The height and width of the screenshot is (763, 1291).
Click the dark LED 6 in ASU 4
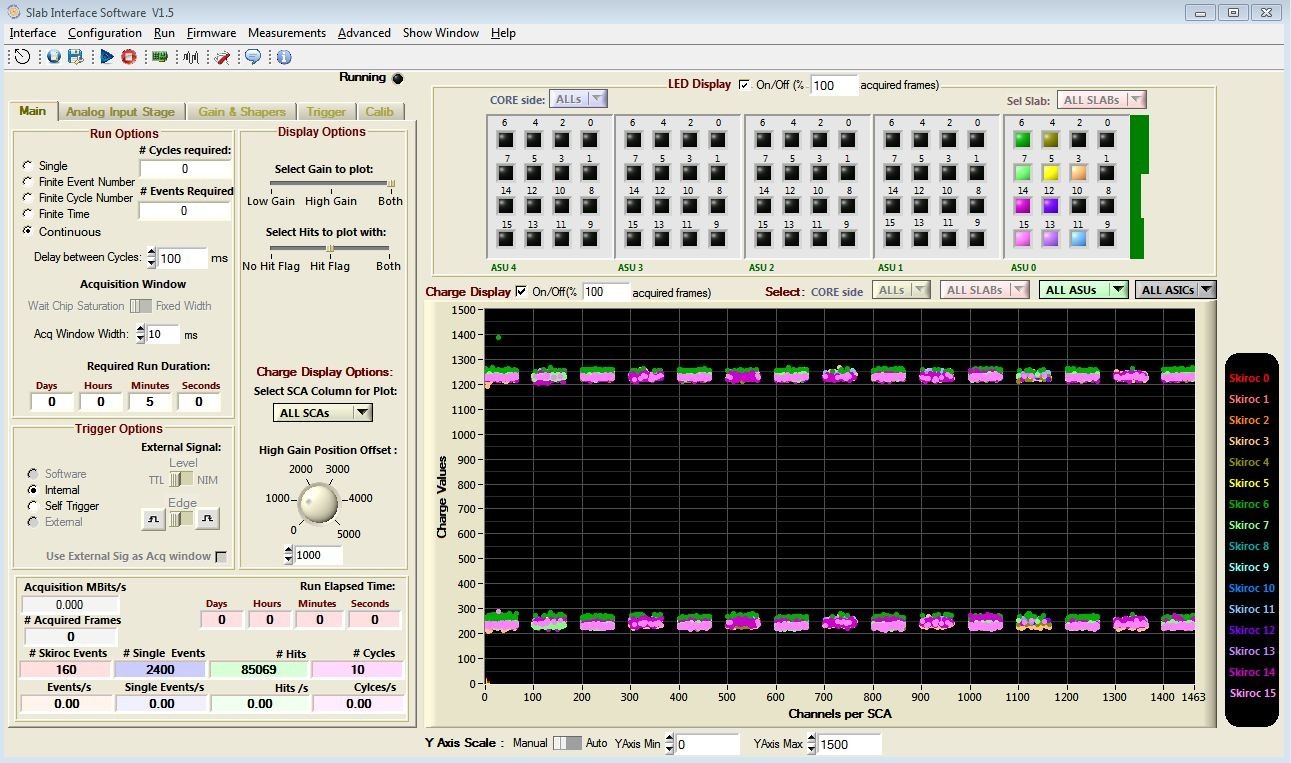(x=506, y=139)
